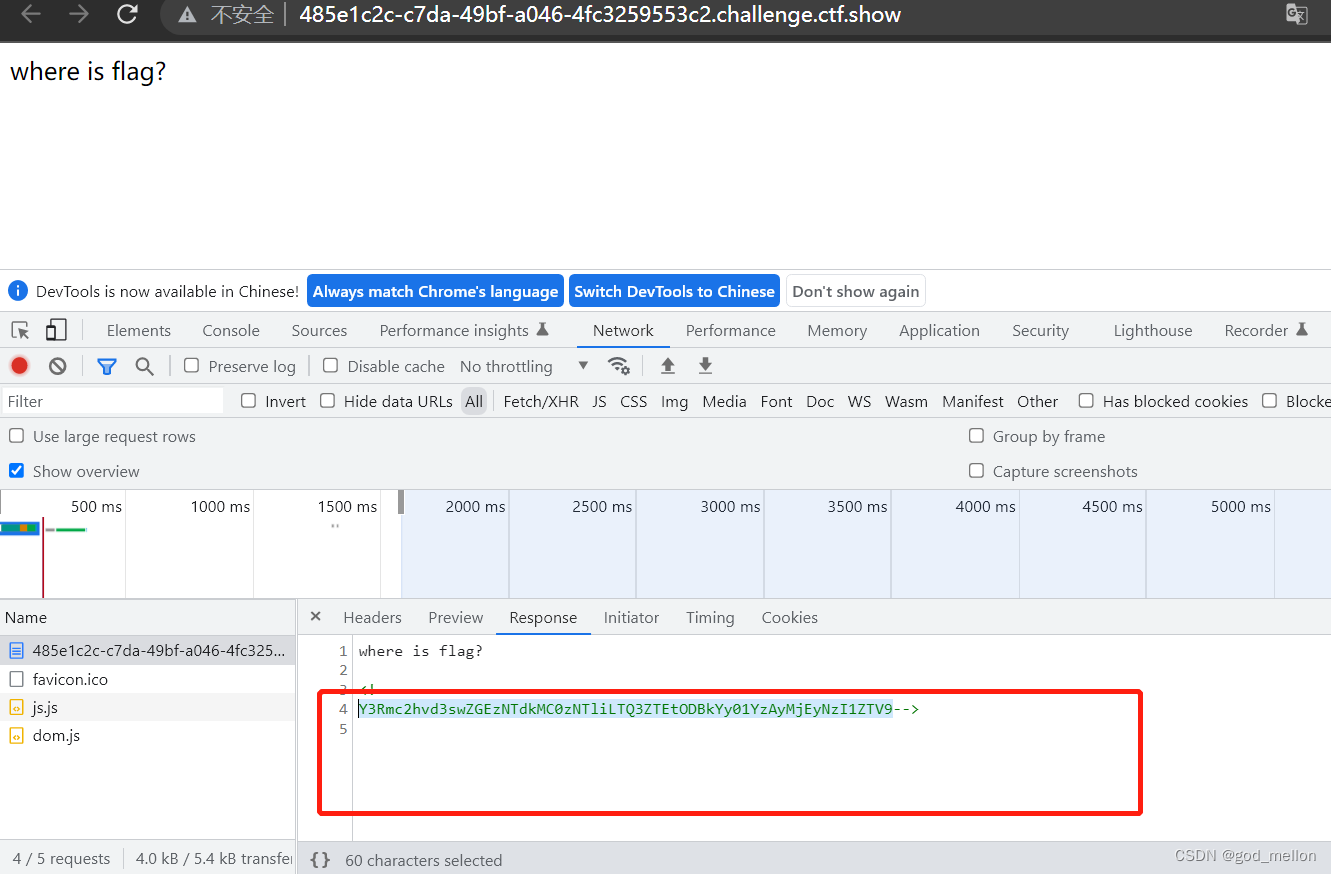Screen dimensions: 1331x874
Task: Toggle the device toolbar icon
Action: pyautogui.click(x=56, y=330)
